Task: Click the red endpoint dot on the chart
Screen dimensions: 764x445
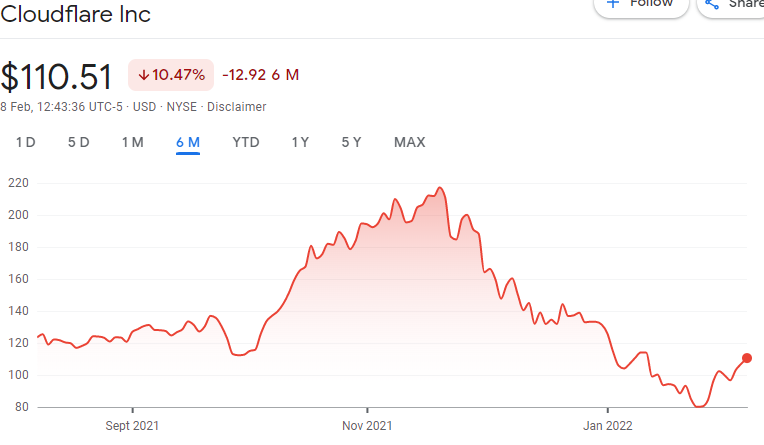Action: 747,358
